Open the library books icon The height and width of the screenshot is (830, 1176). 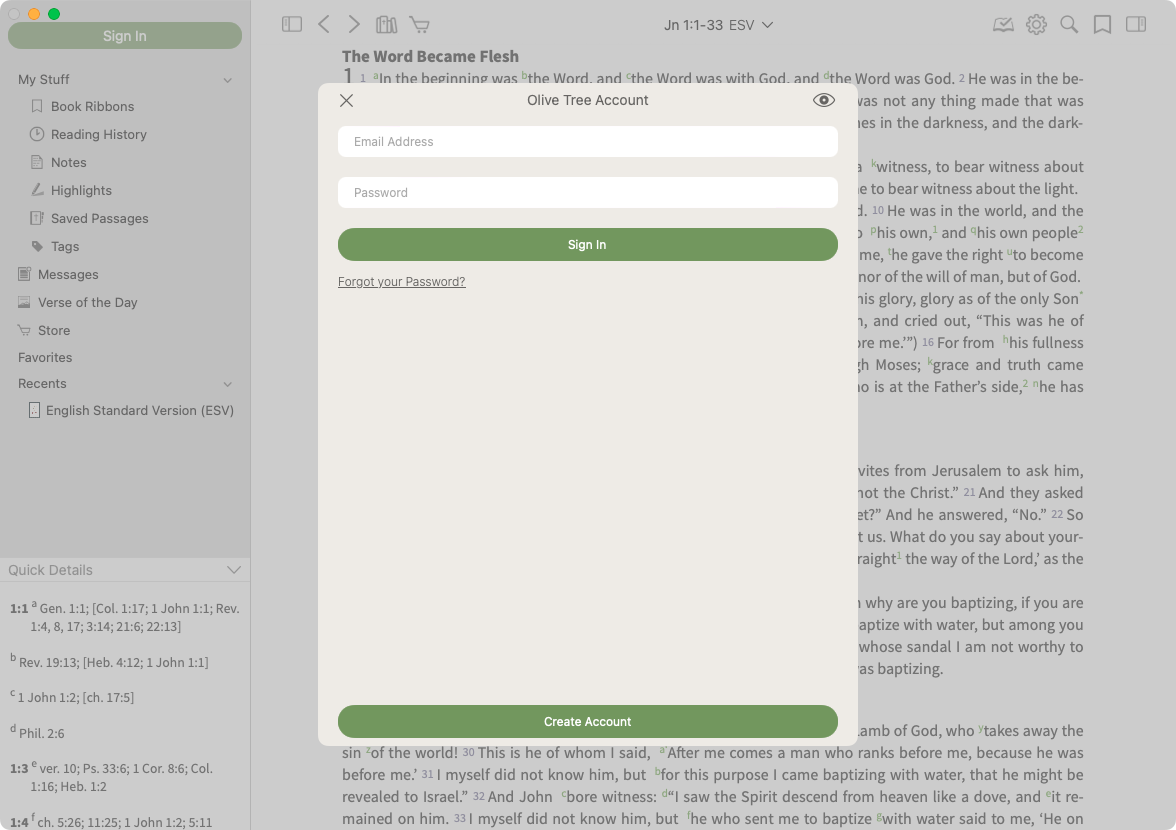click(x=386, y=24)
